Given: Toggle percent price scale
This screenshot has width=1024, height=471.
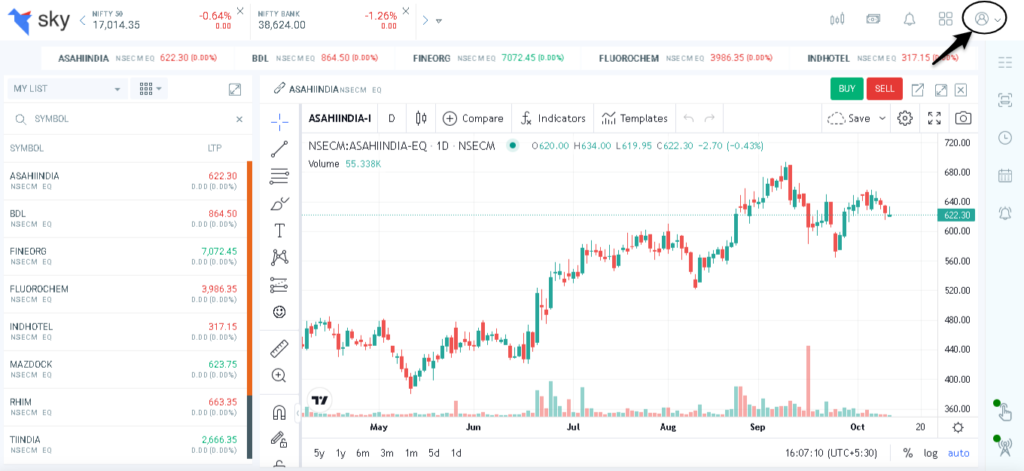Looking at the screenshot, I should click(908, 453).
